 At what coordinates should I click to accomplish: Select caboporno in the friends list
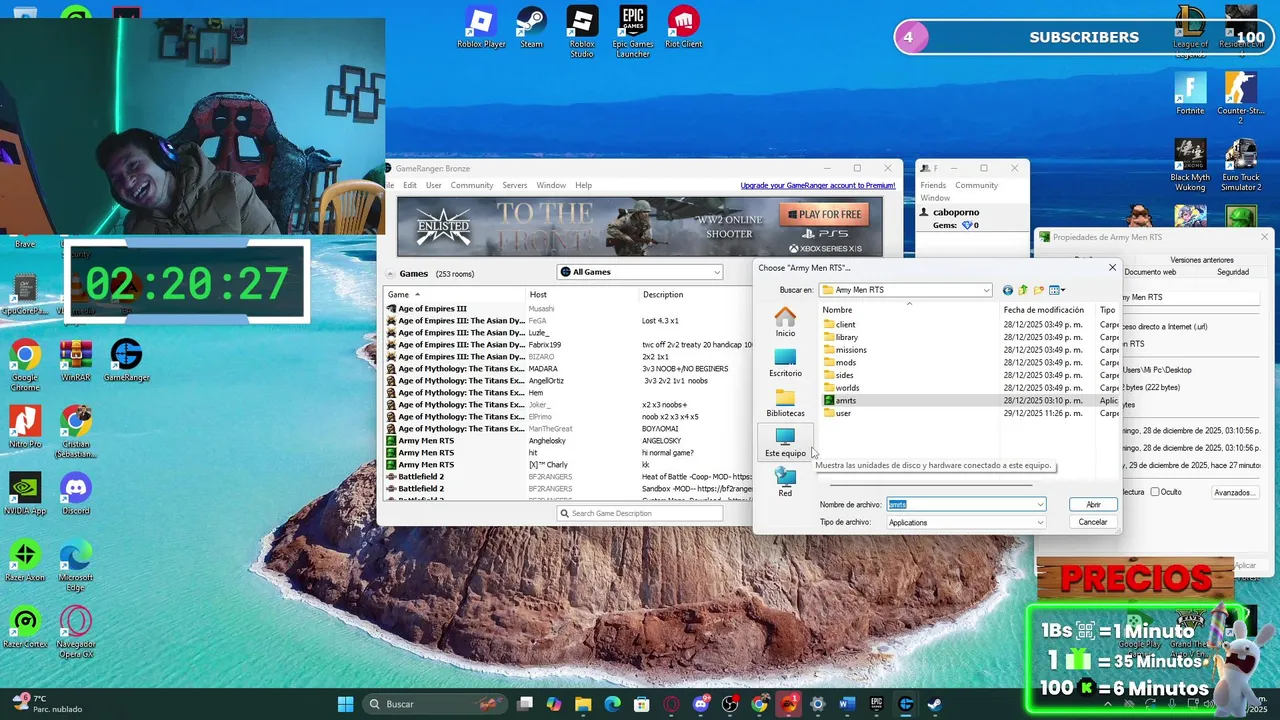coord(956,212)
